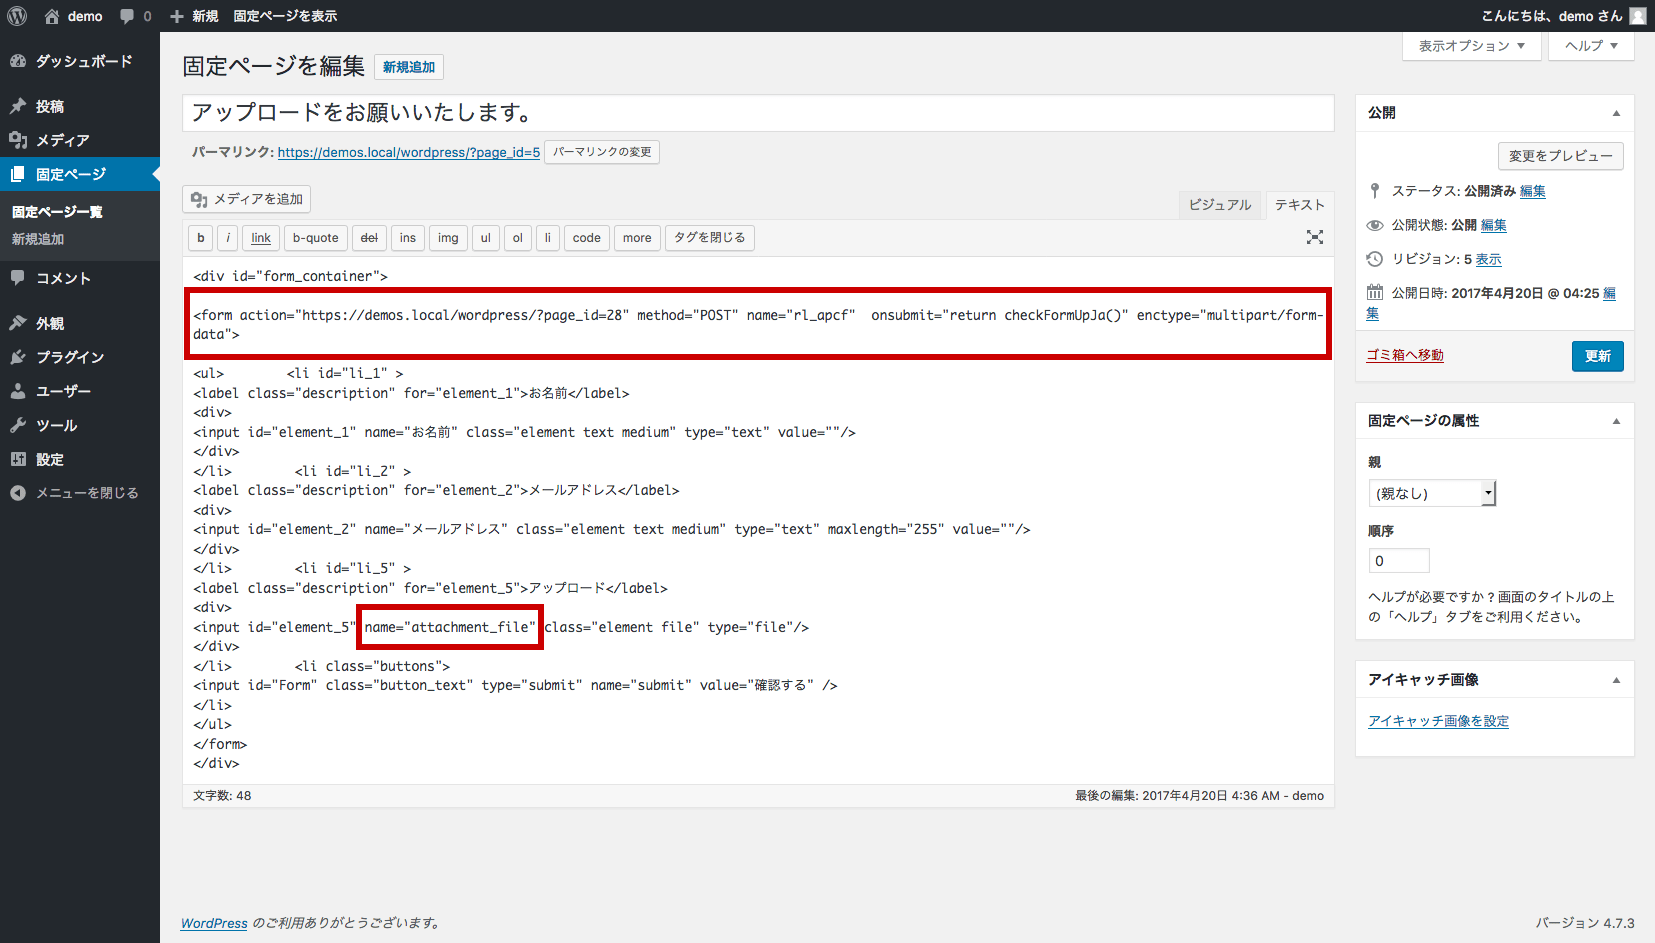Edit the 公開日時 publish date link

[1609, 293]
